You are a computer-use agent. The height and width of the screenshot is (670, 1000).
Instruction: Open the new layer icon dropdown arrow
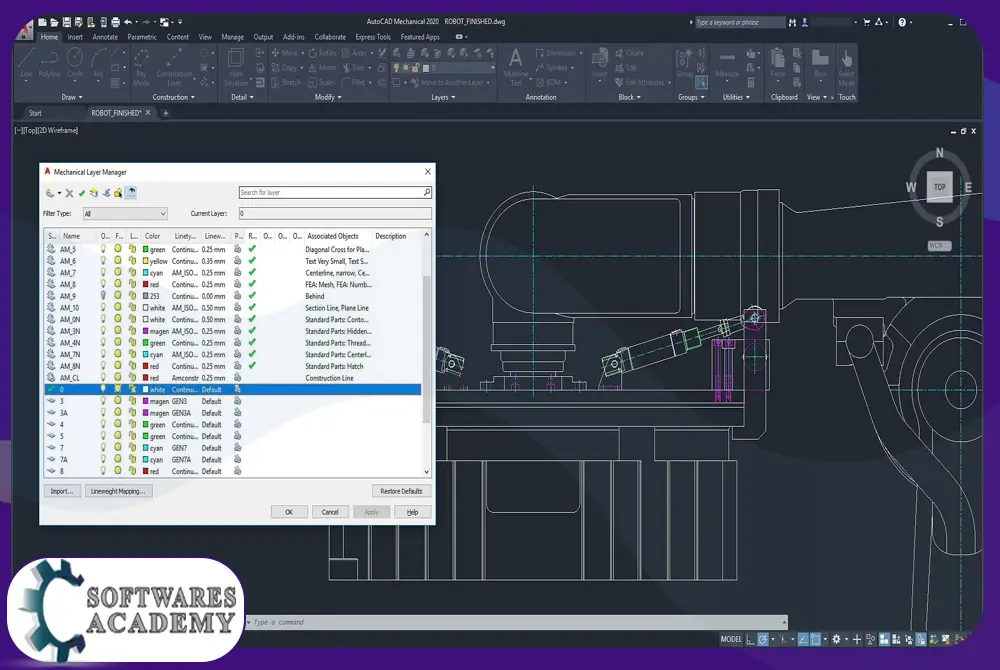click(x=59, y=193)
